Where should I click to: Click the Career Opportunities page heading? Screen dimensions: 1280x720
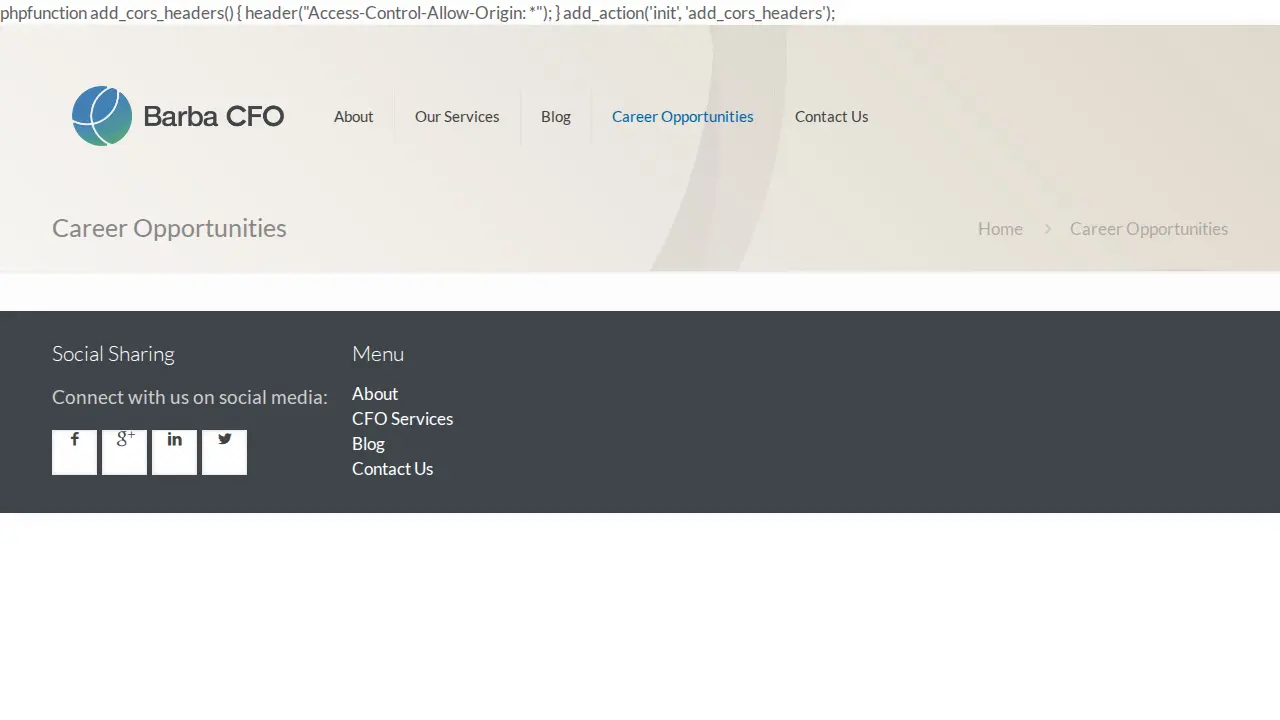169,228
